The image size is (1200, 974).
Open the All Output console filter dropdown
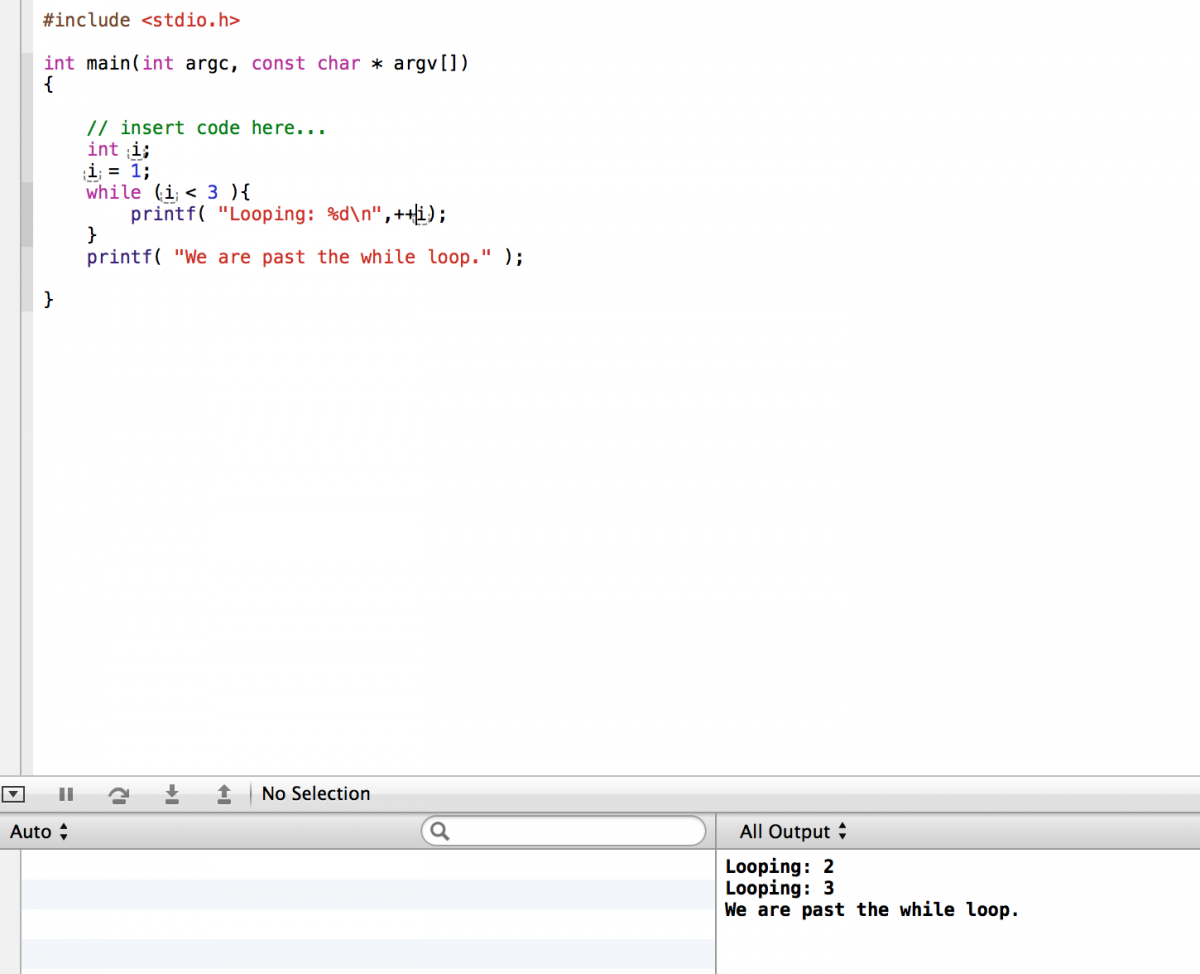pos(792,832)
